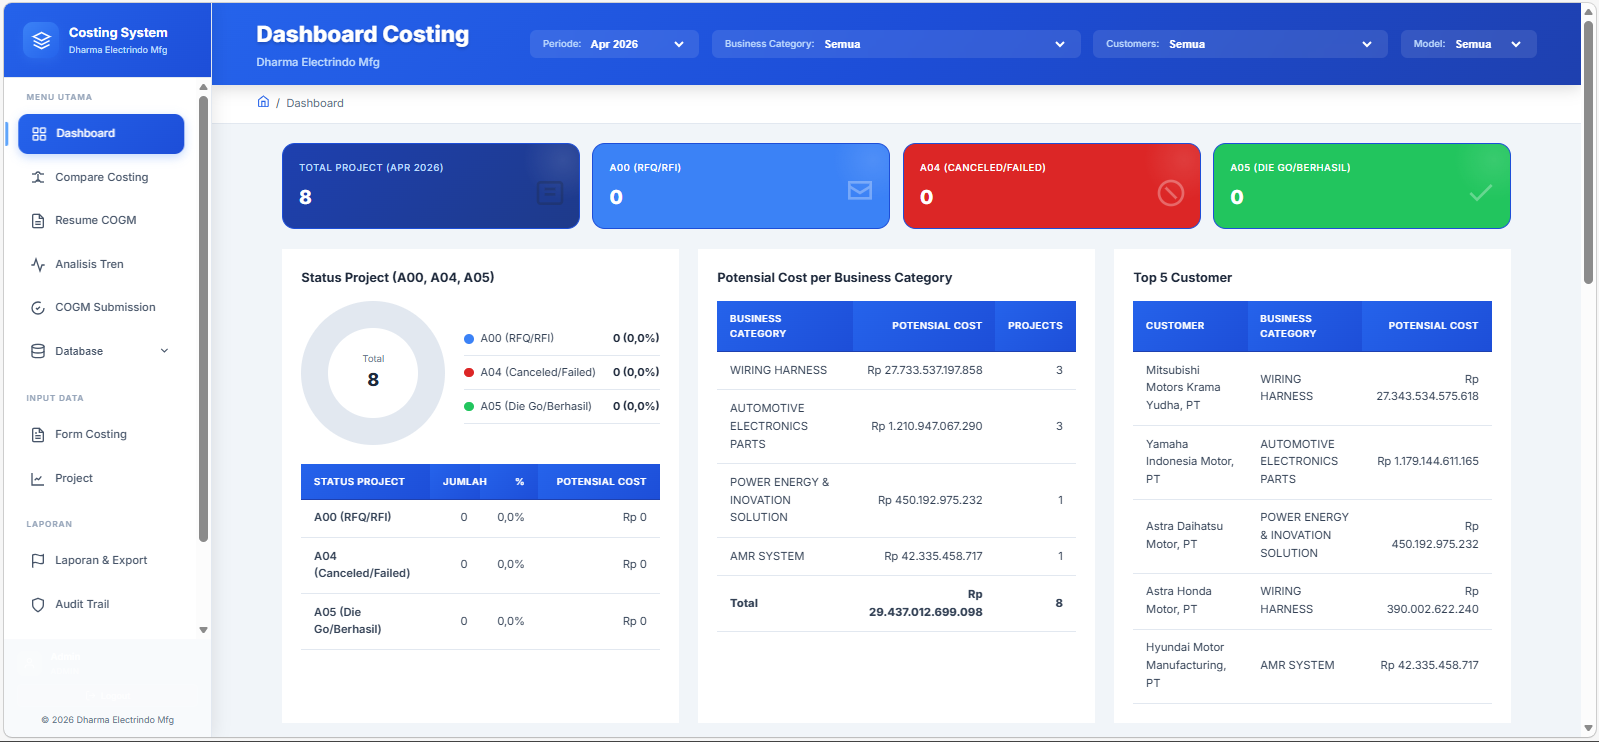Click the Audit Trail shield icon
The image size is (1599, 742).
coord(38,605)
